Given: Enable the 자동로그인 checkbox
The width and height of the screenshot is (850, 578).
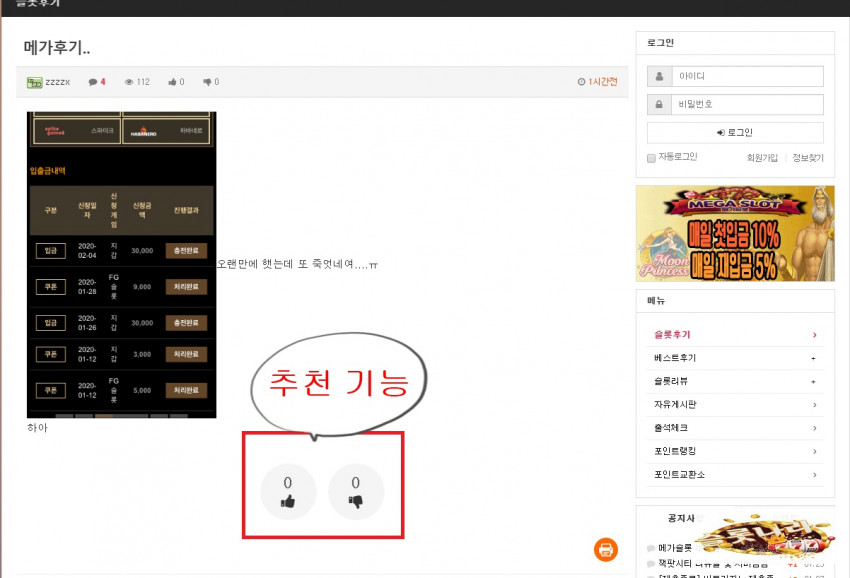Looking at the screenshot, I should click(651, 158).
